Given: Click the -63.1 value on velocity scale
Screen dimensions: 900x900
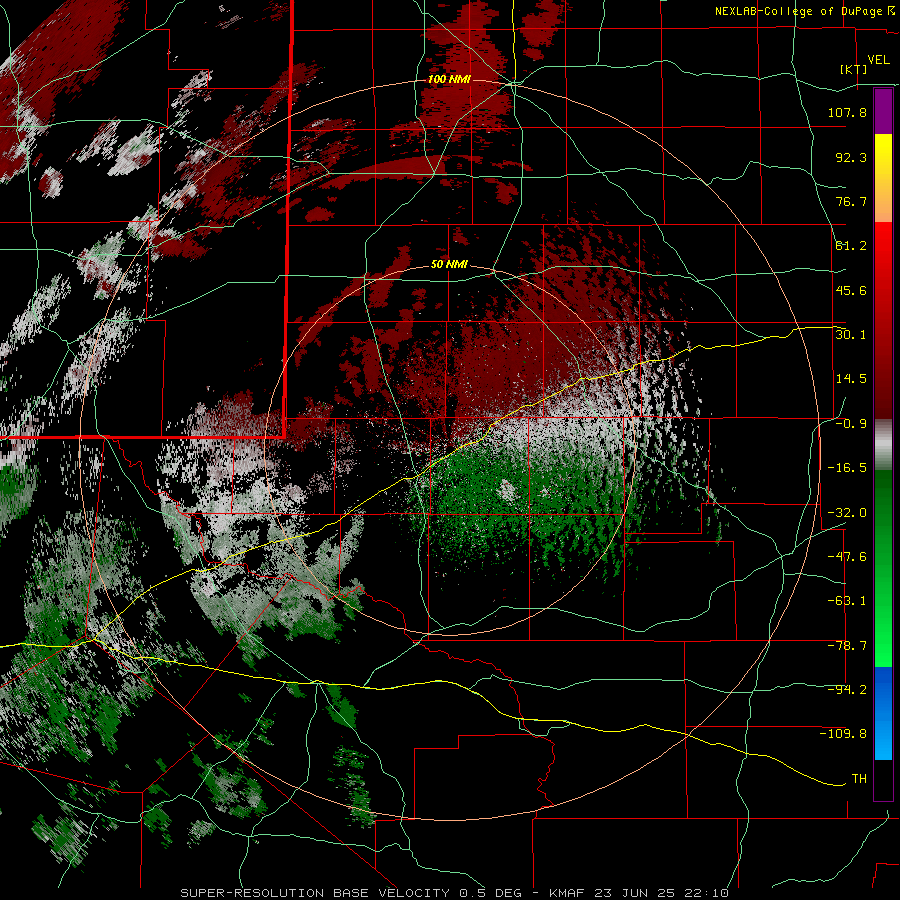Looking at the screenshot, I should (x=847, y=601).
